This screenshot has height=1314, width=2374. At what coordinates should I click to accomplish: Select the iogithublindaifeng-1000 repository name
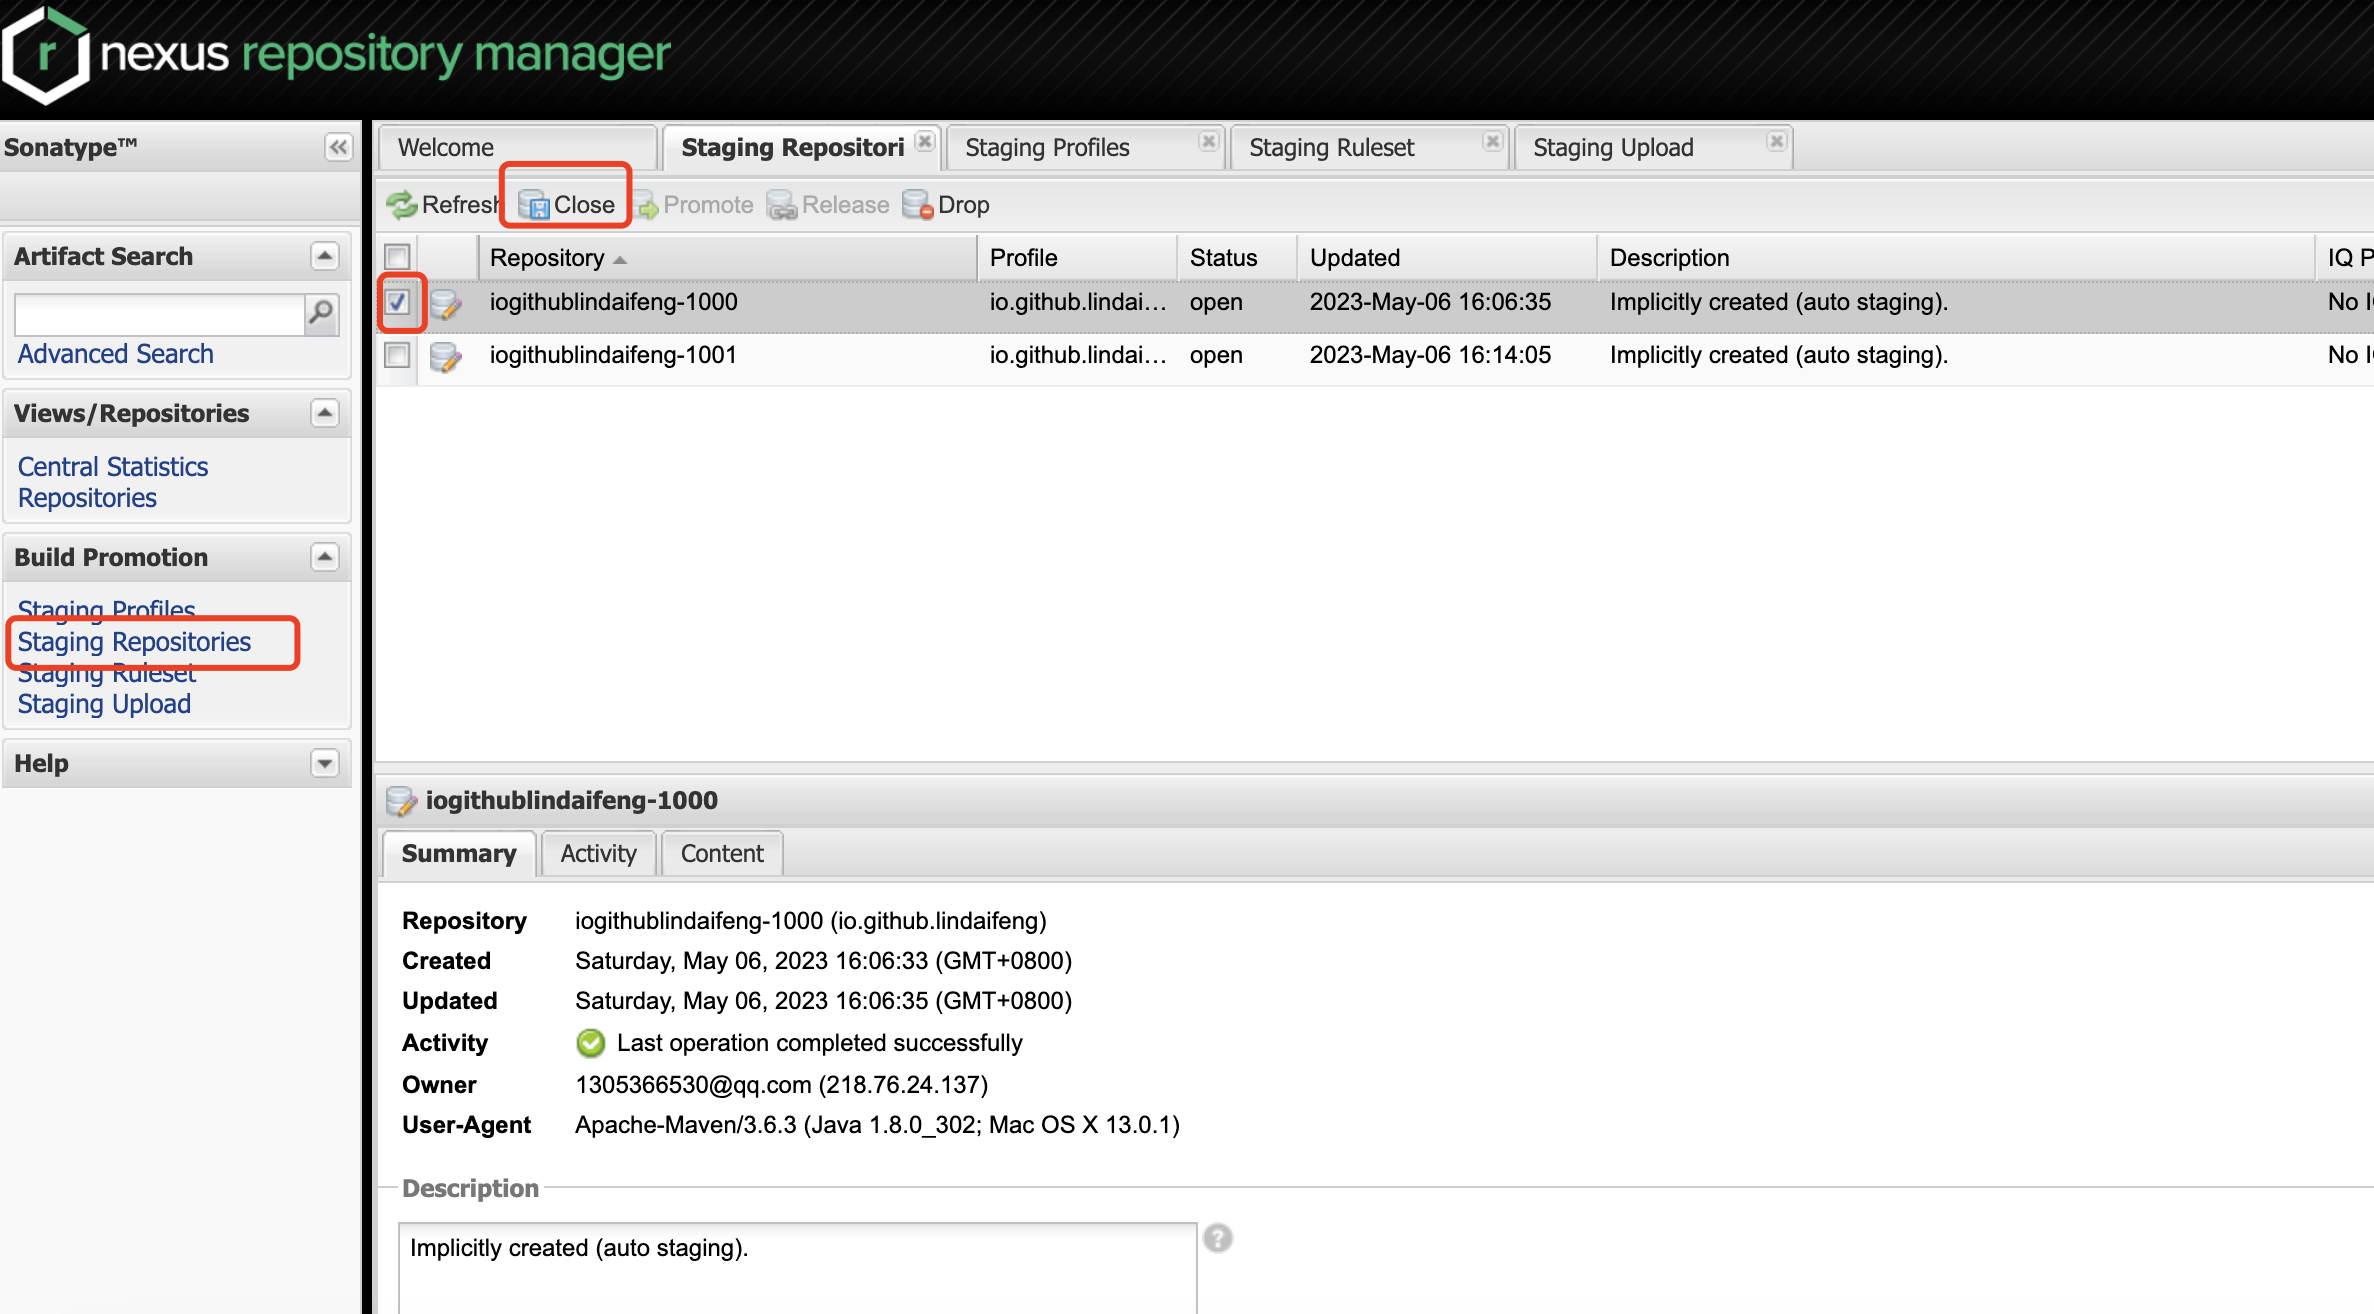pos(613,302)
